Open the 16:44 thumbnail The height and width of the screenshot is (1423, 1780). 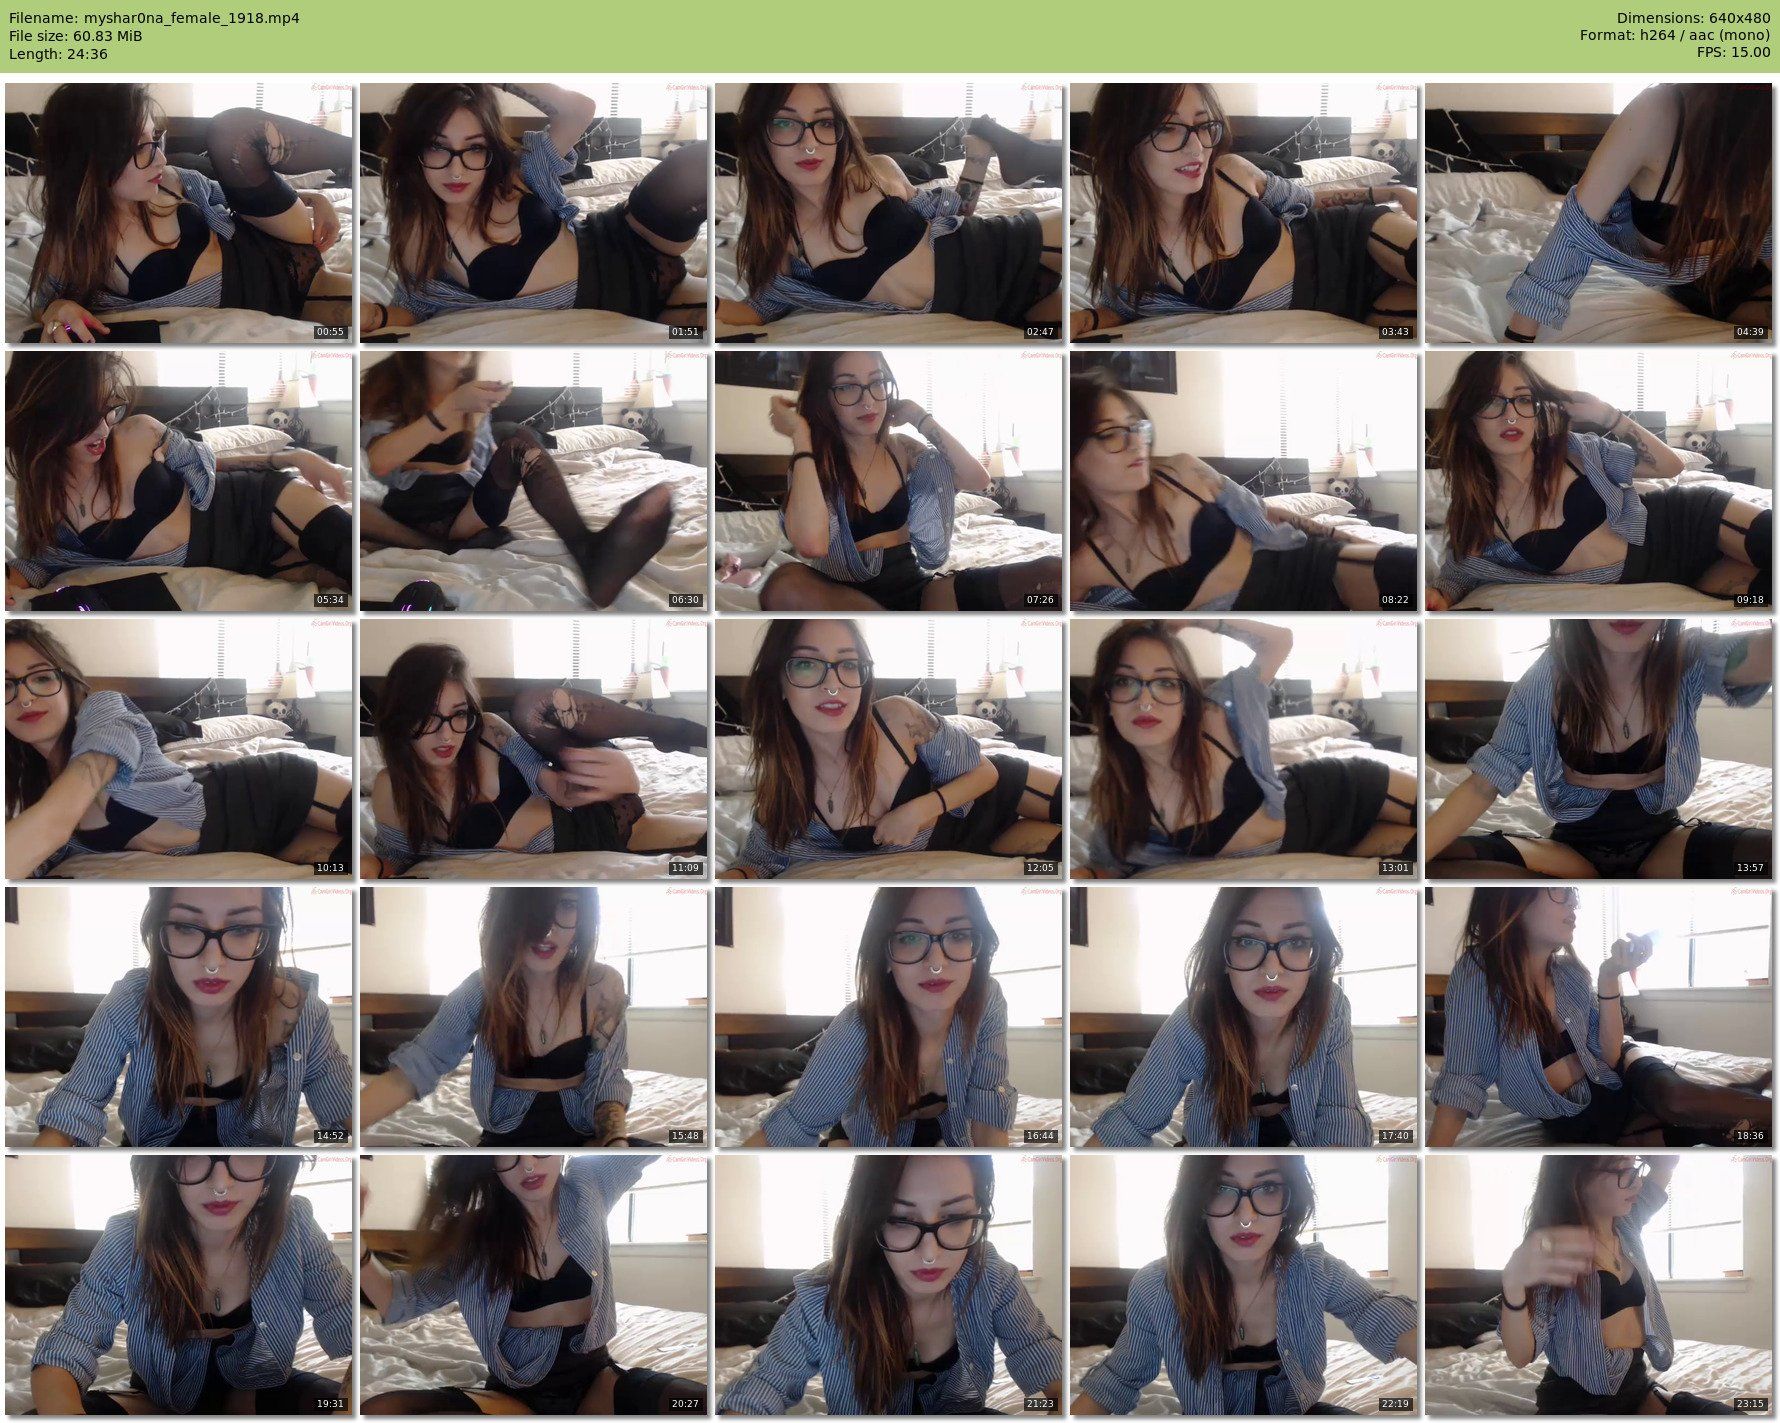click(888, 1017)
